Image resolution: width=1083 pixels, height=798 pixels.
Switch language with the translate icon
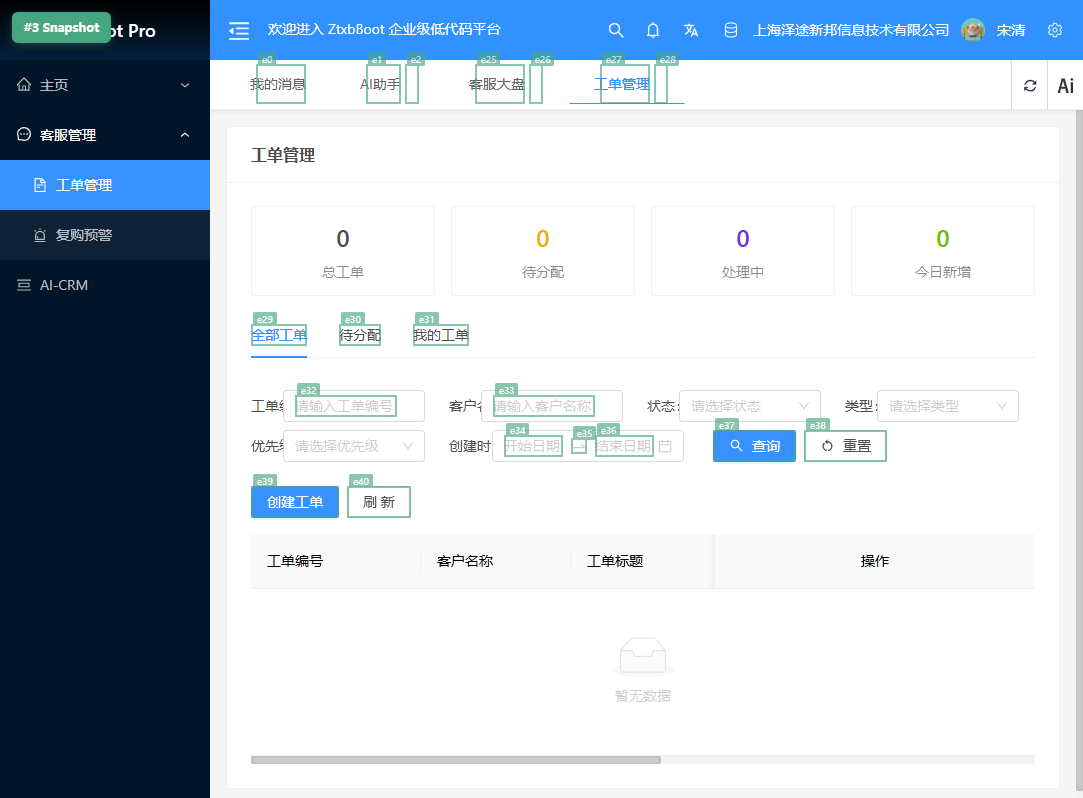point(691,30)
